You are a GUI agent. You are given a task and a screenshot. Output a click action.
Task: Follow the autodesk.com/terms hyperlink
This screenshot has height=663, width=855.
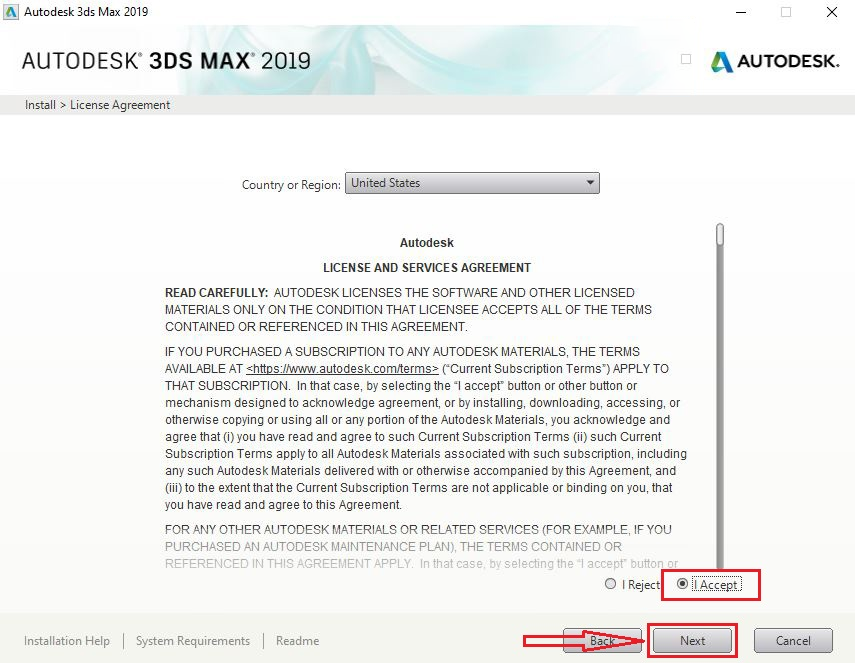(x=342, y=369)
